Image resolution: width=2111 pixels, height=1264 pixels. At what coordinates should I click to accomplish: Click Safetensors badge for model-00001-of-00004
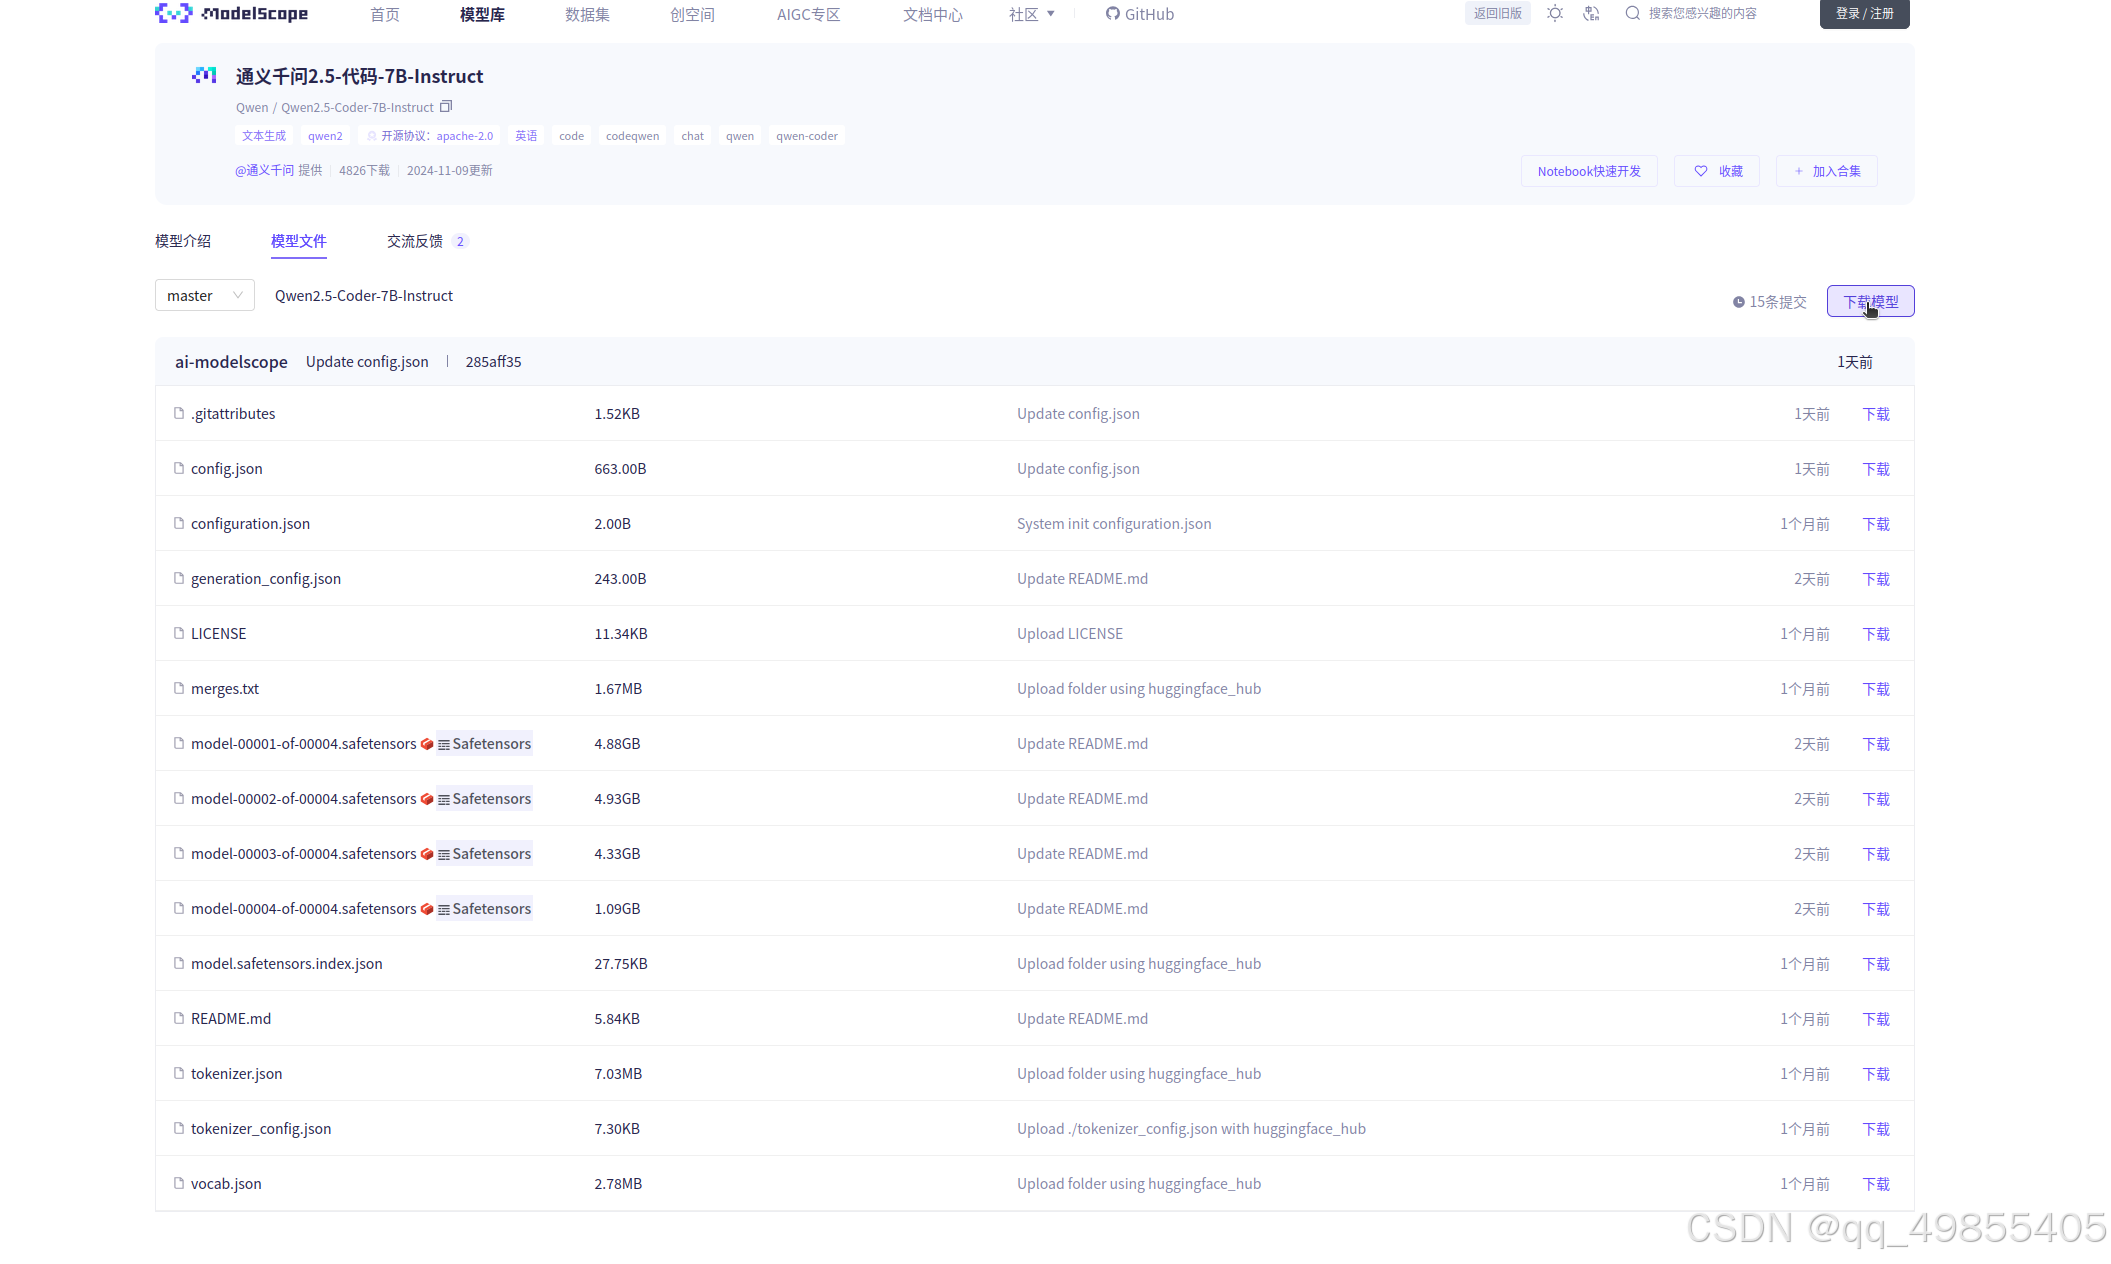point(484,743)
